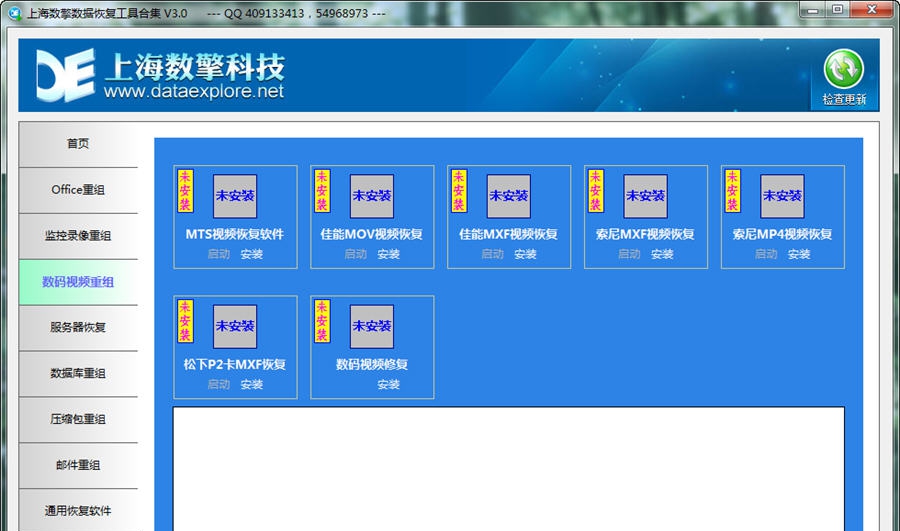Image resolution: width=900 pixels, height=531 pixels.
Task: Launch 佳能MXF视频恢复 via 启动
Action: point(492,254)
